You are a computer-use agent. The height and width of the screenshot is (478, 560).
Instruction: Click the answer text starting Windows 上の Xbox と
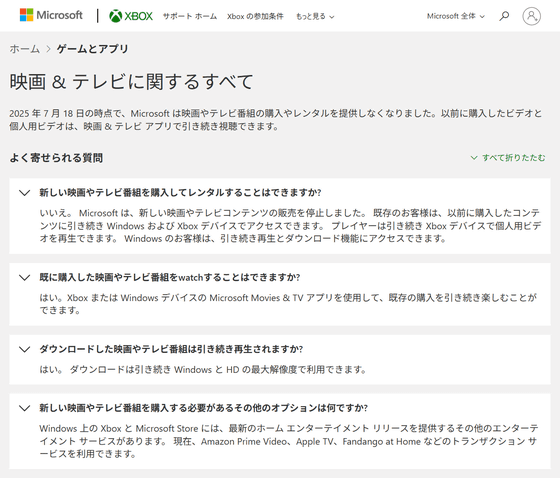tap(289, 441)
